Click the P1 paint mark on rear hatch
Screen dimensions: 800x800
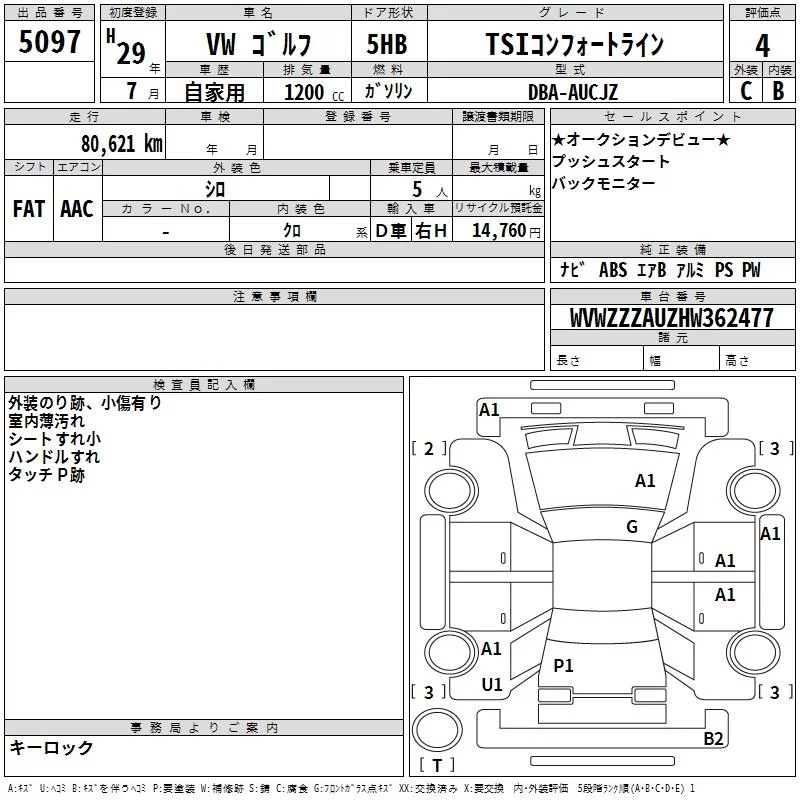pos(563,665)
